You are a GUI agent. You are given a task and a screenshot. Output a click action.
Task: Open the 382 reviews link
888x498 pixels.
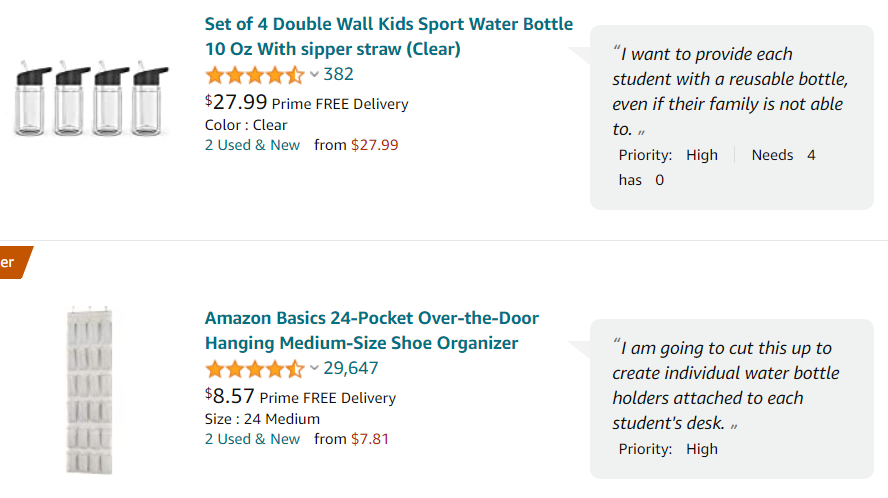338,74
